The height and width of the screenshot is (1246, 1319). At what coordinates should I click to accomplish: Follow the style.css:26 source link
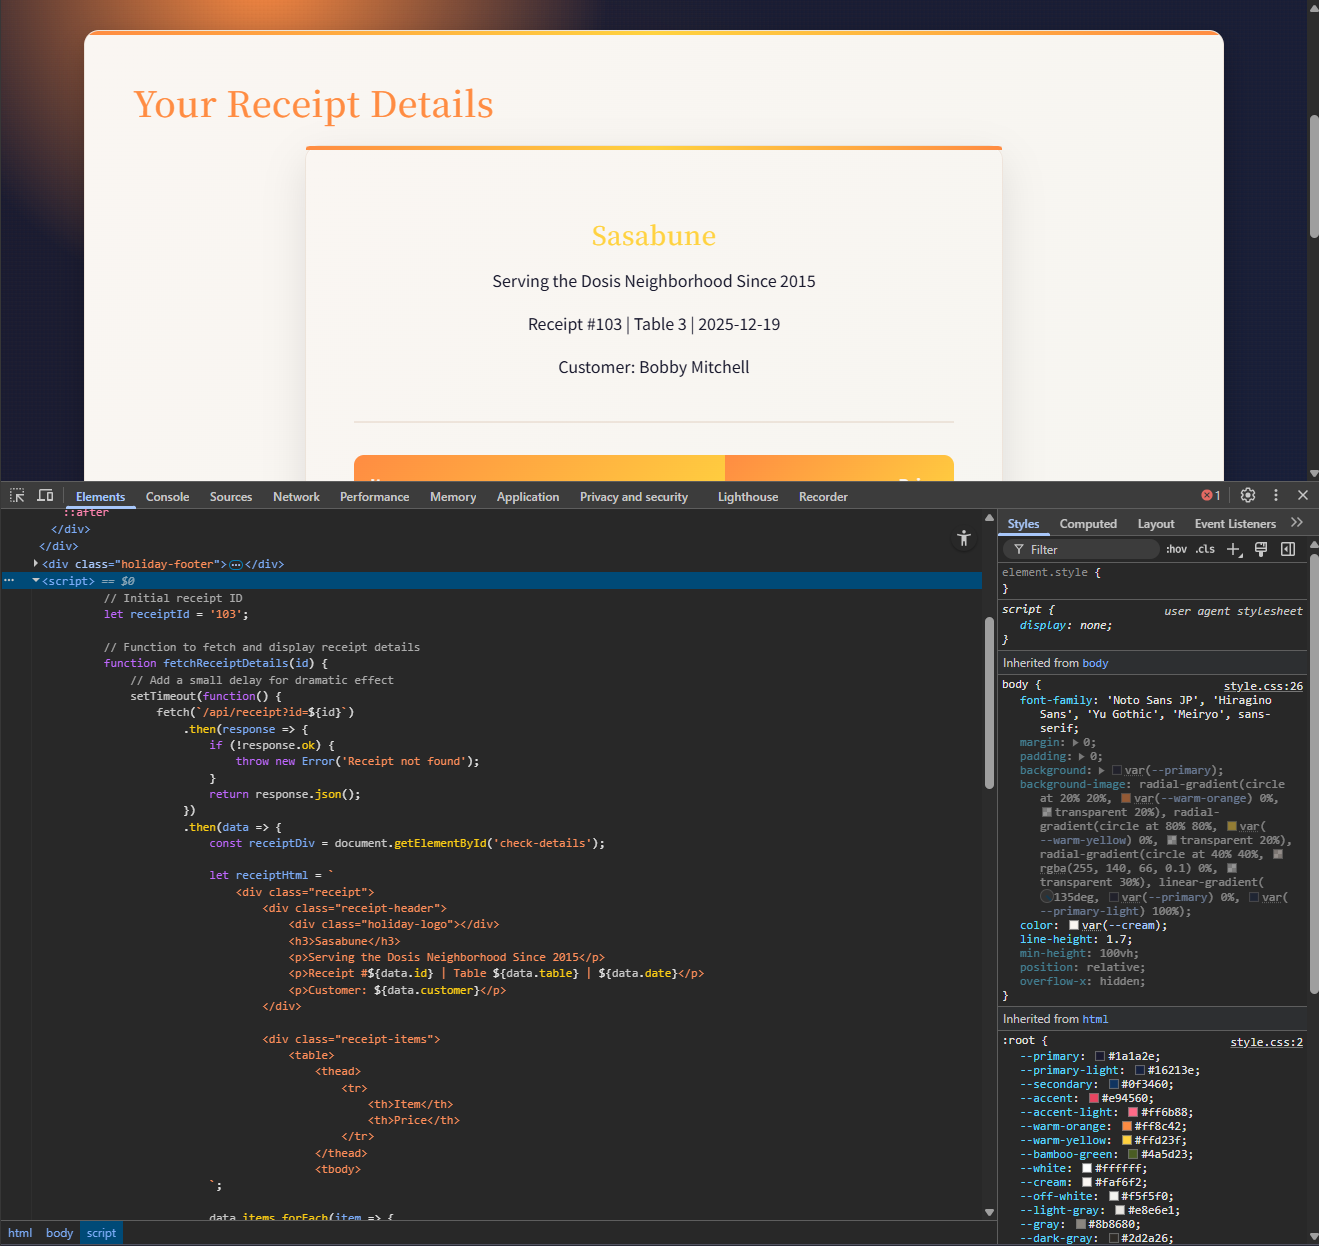tap(1263, 685)
